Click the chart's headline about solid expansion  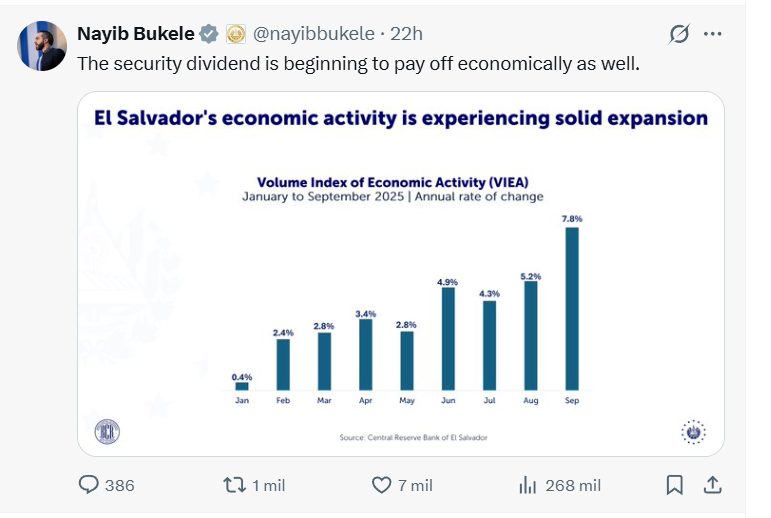coord(400,118)
